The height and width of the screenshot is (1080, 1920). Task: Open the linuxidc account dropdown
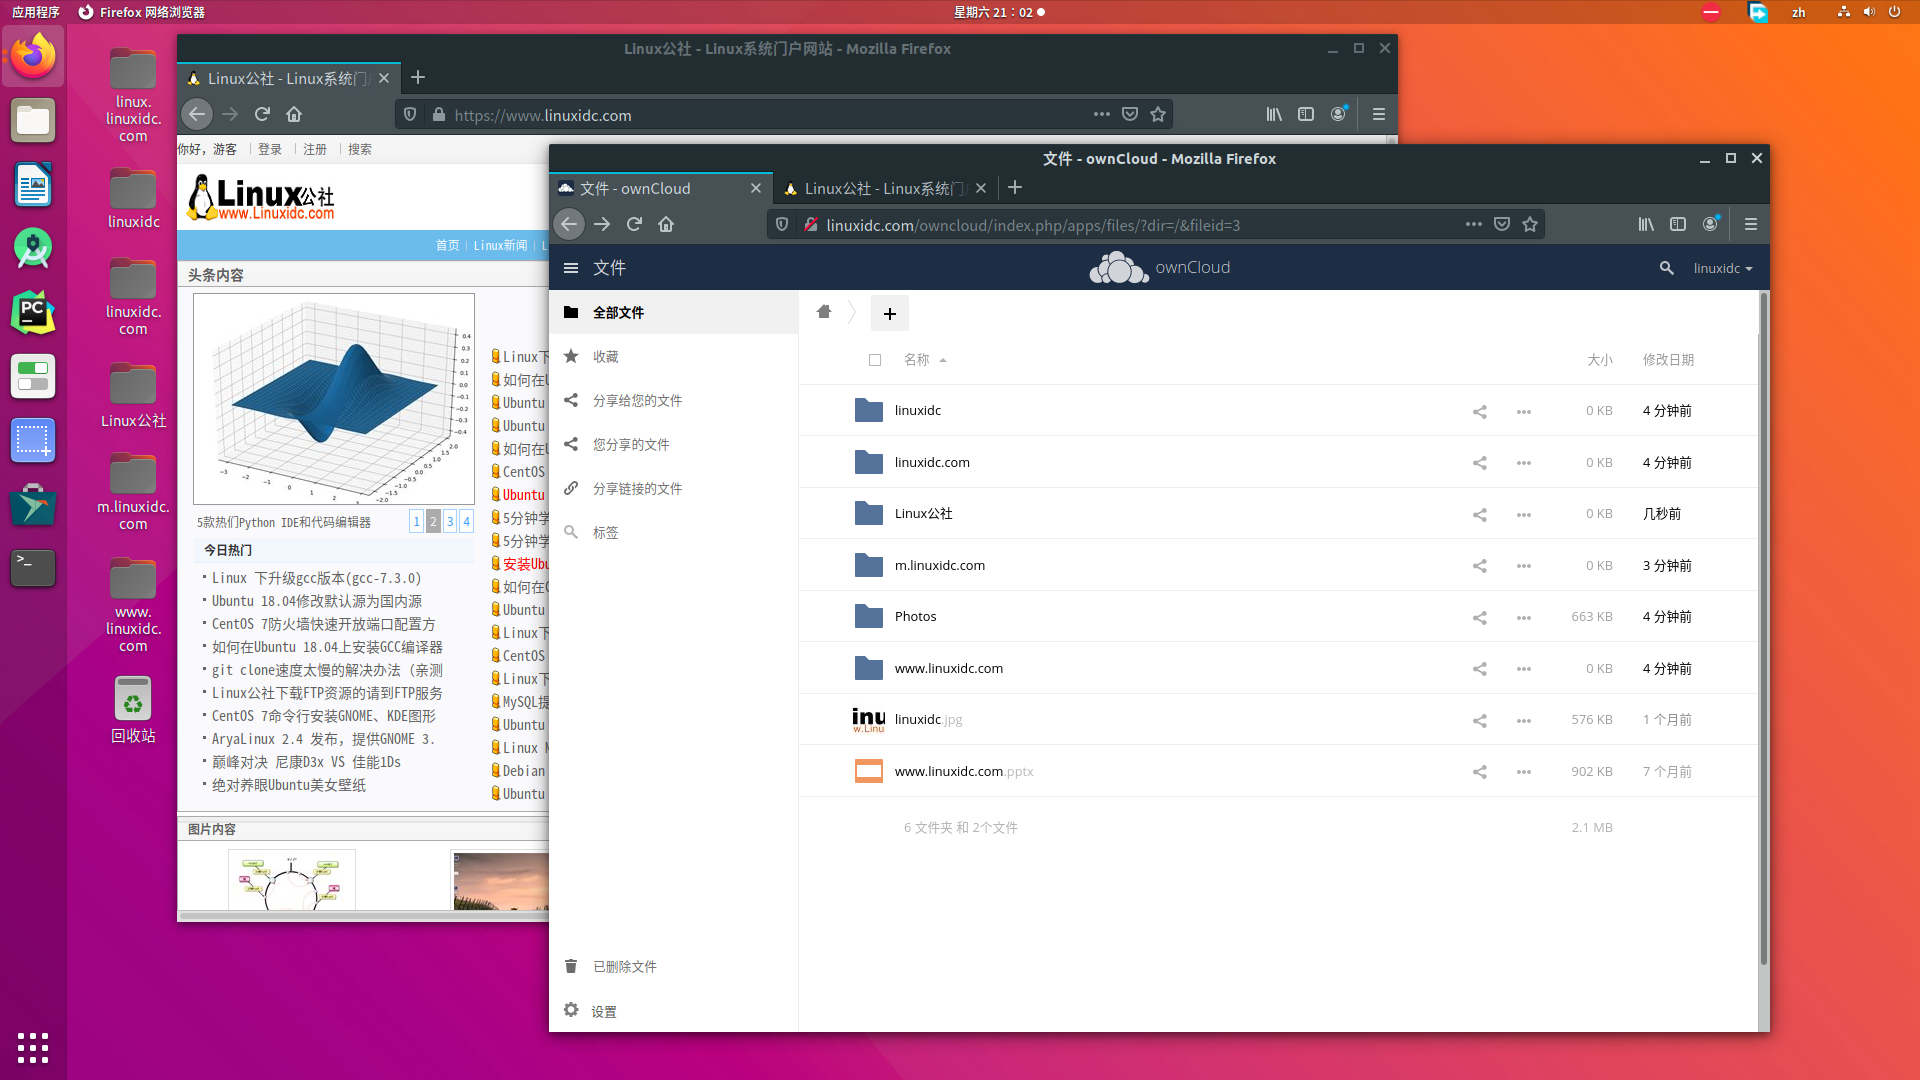(1722, 268)
